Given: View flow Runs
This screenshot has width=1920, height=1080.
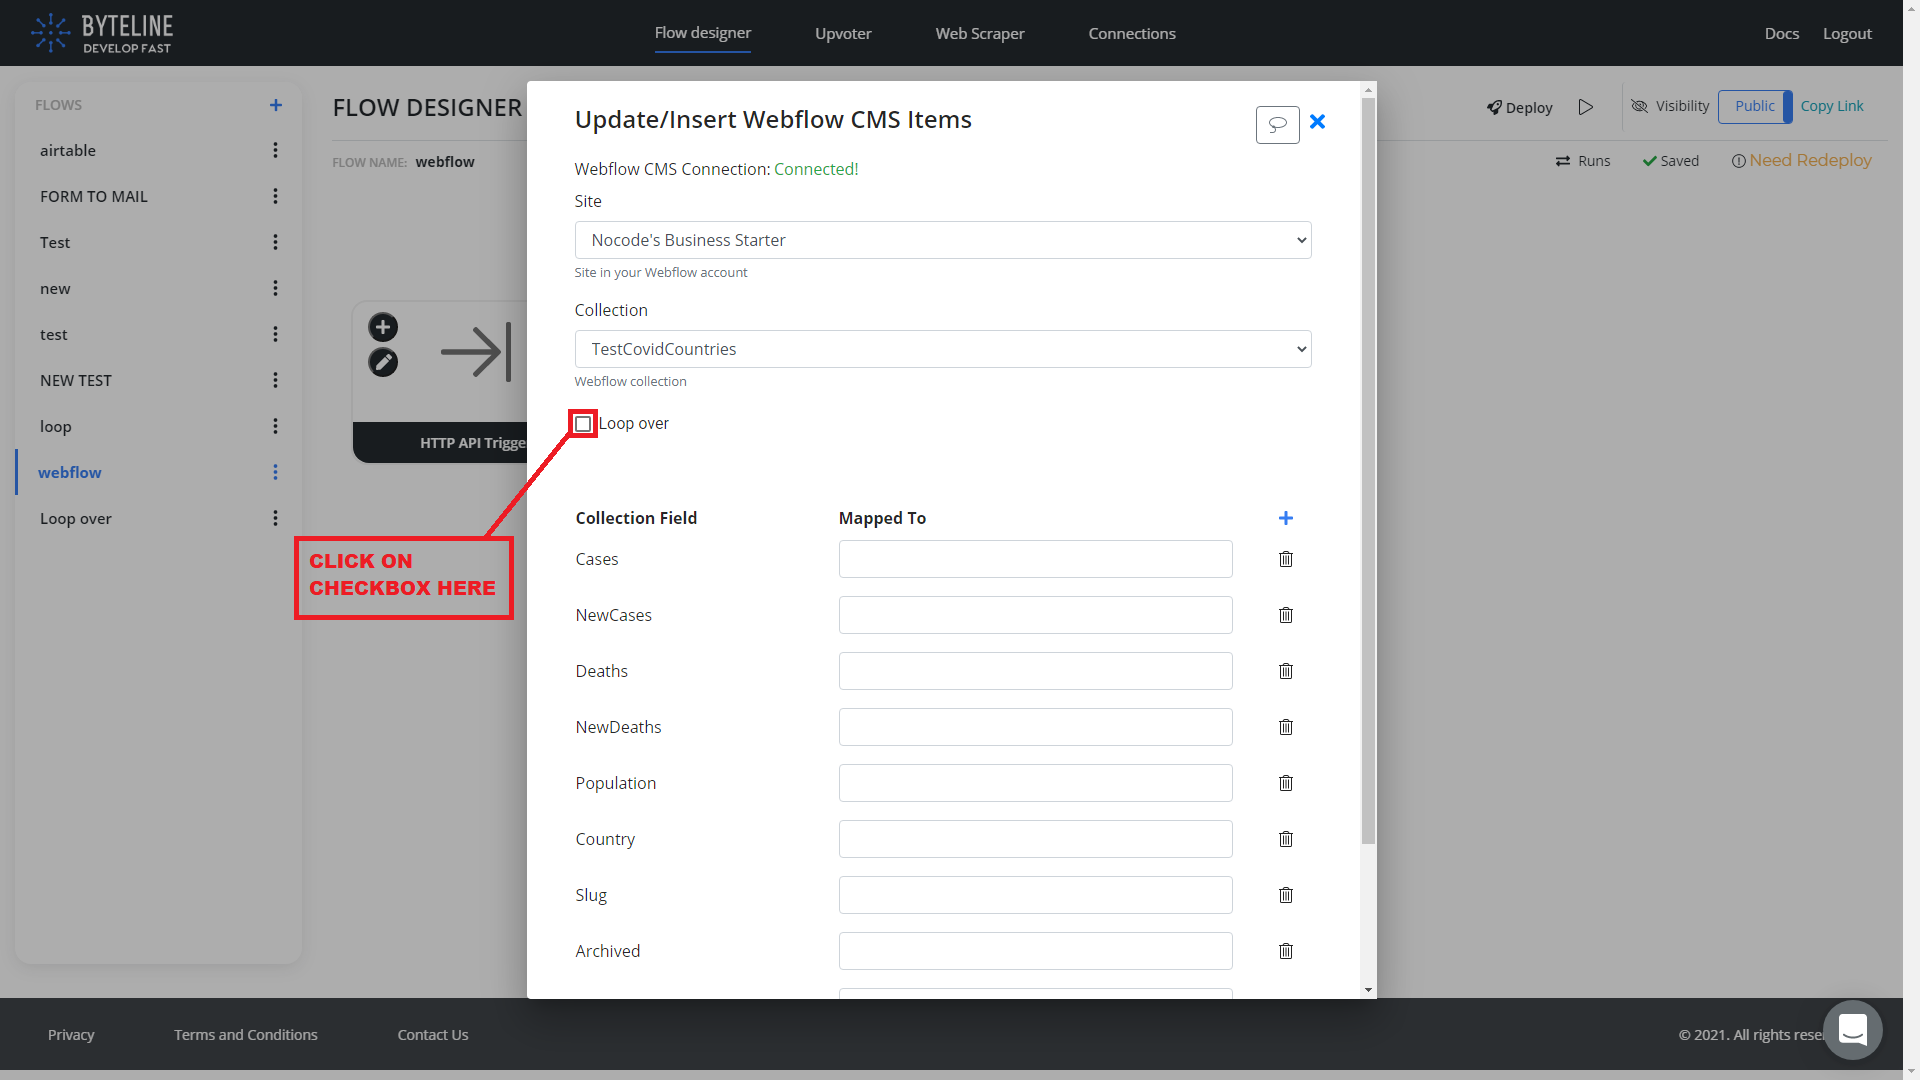Looking at the screenshot, I should (1583, 161).
